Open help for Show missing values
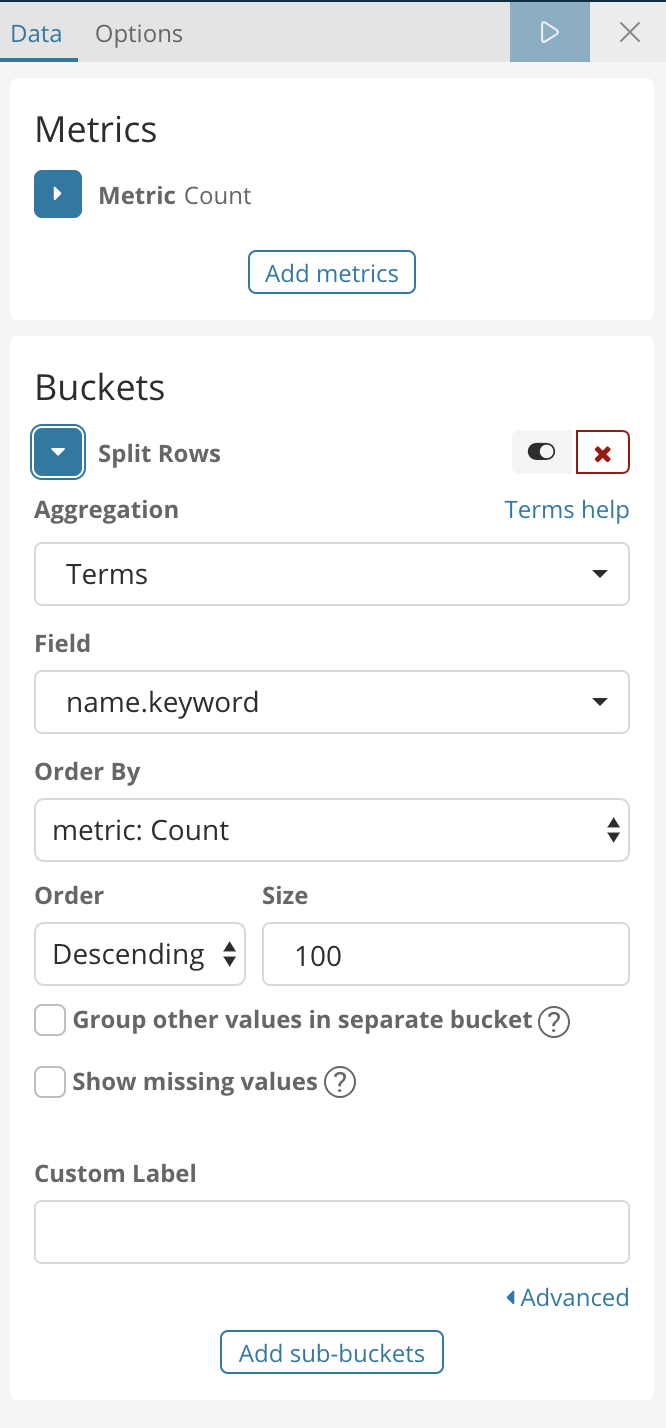Image resolution: width=666 pixels, height=1428 pixels. click(x=340, y=1082)
